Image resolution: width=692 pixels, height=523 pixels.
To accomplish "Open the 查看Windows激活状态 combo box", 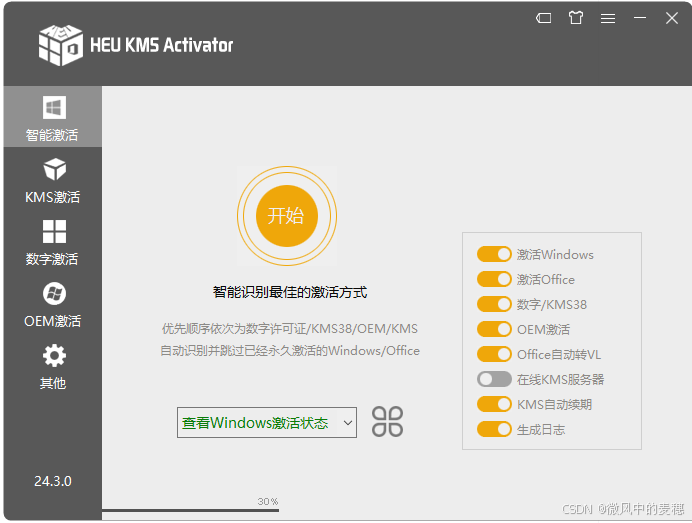I will (267, 422).
